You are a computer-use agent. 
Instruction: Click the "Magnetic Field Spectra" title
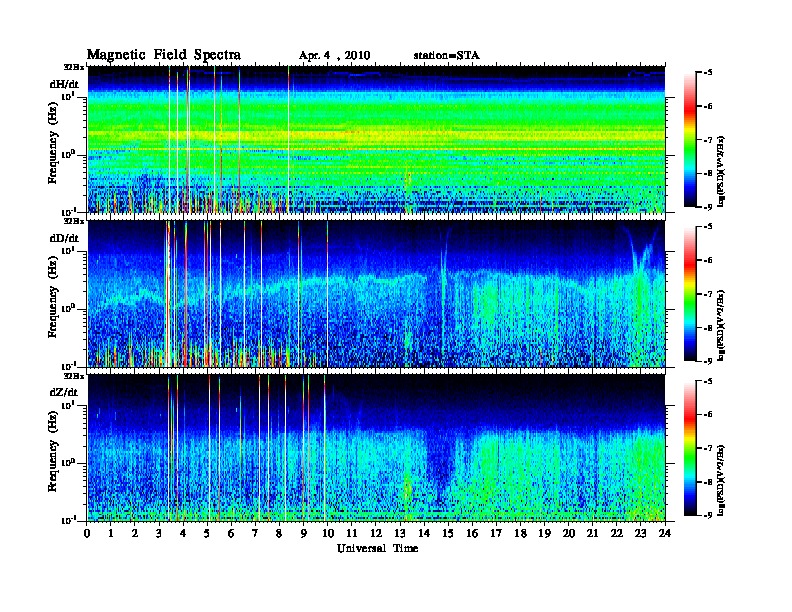point(164,55)
